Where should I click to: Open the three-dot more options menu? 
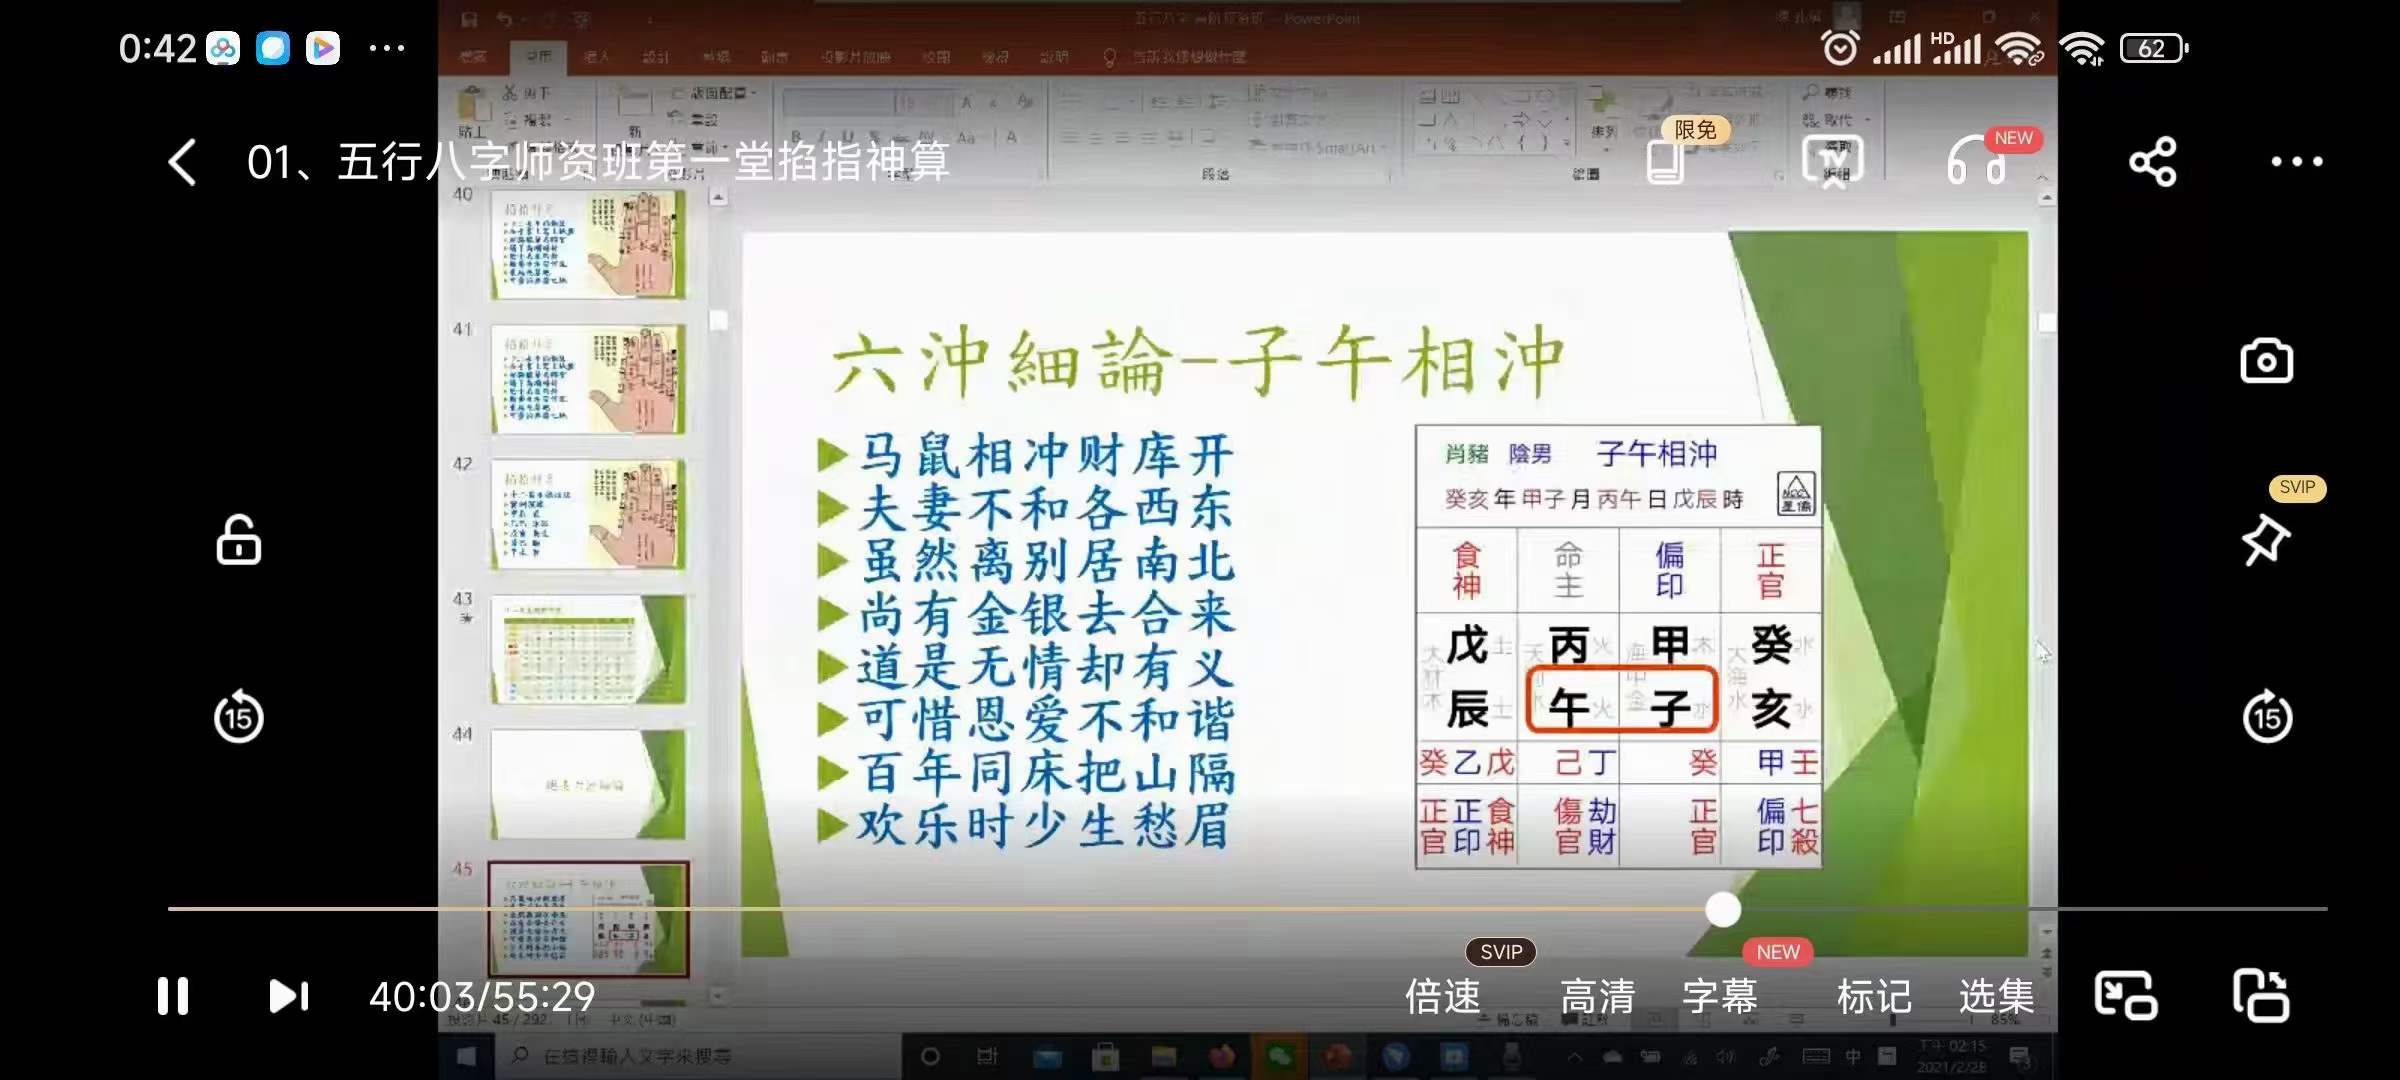pos(2295,160)
